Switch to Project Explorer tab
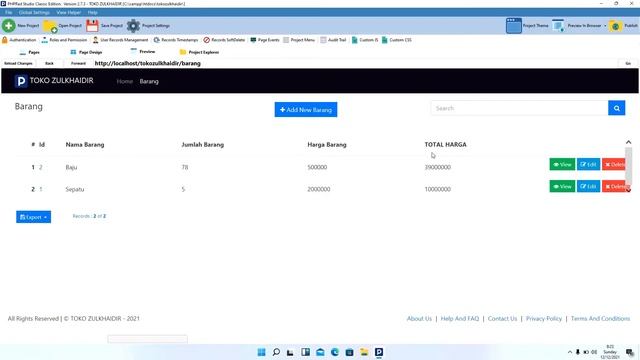640x360 pixels. pyautogui.click(x=199, y=52)
